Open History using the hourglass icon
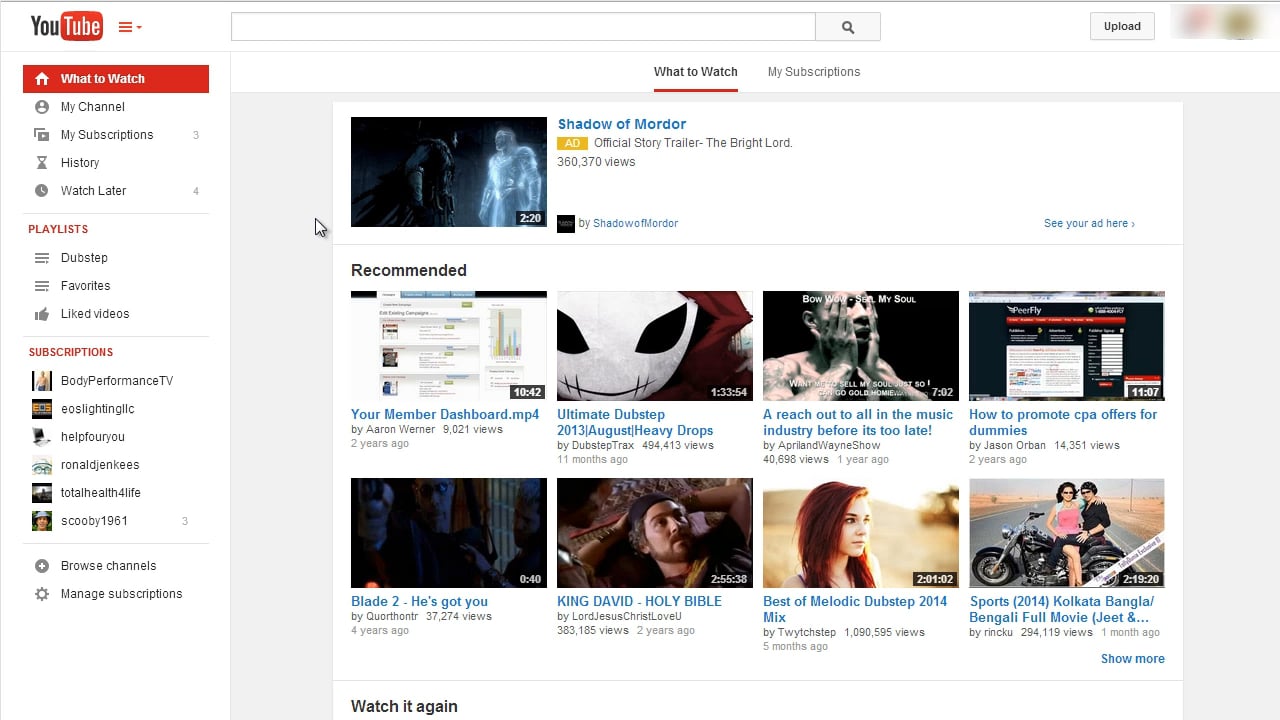Screen dimensions: 1280x720 pos(41,162)
